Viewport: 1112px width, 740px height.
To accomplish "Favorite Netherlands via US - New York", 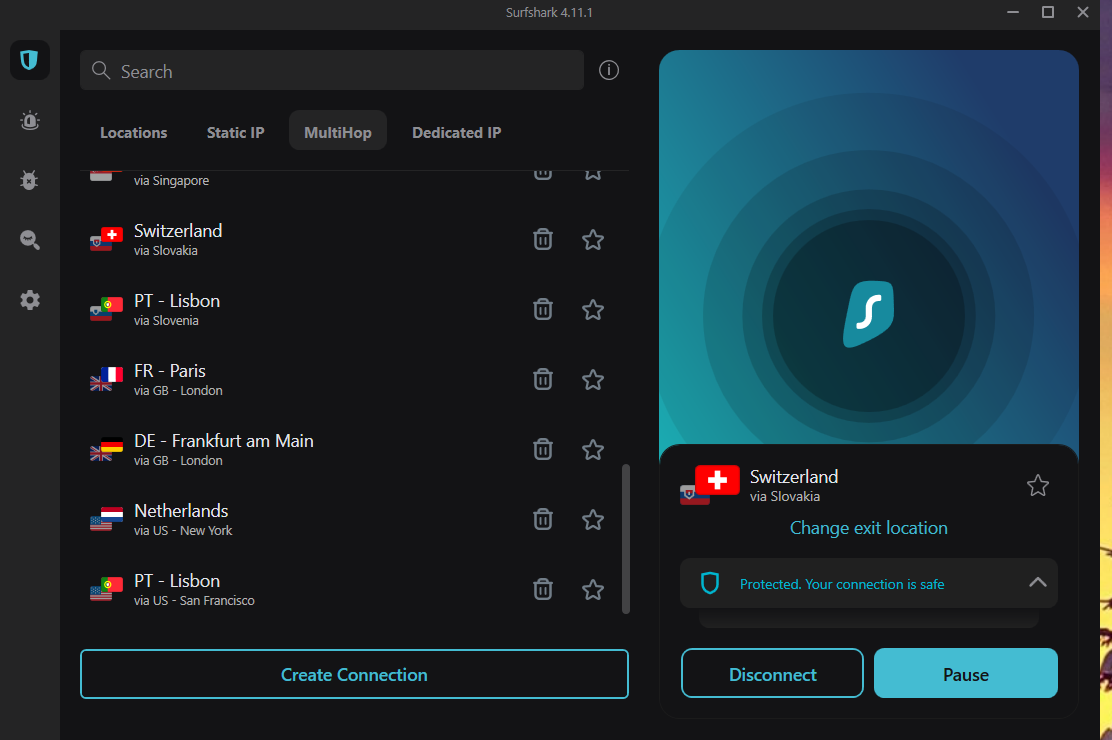I will 593,519.
